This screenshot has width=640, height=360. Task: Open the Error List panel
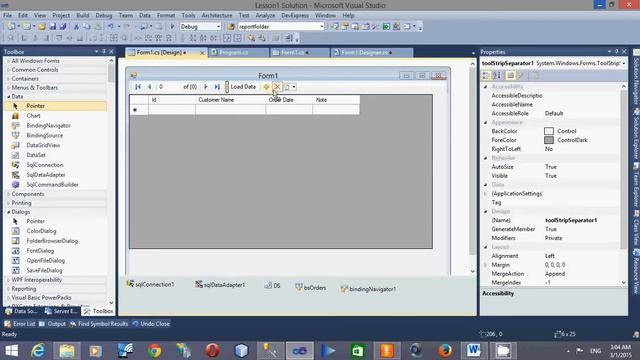click(20, 324)
